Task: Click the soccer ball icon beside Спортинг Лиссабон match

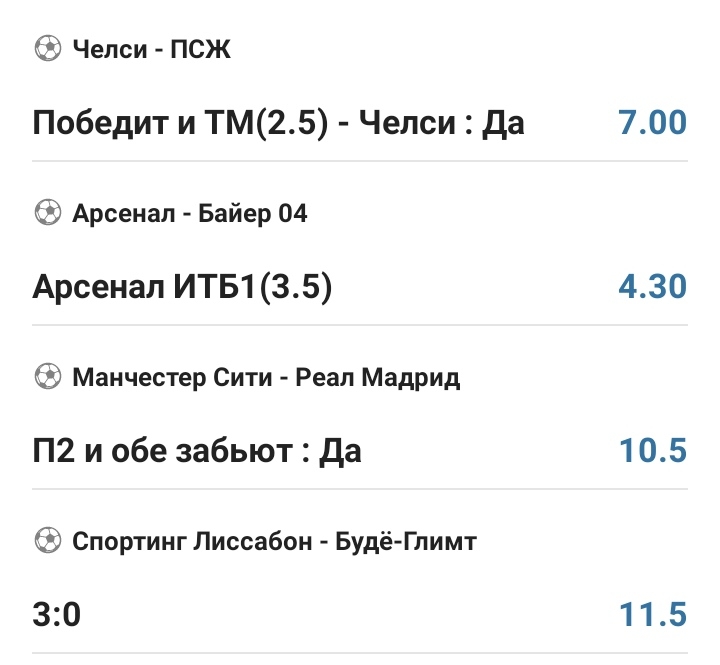Action: click(47, 541)
